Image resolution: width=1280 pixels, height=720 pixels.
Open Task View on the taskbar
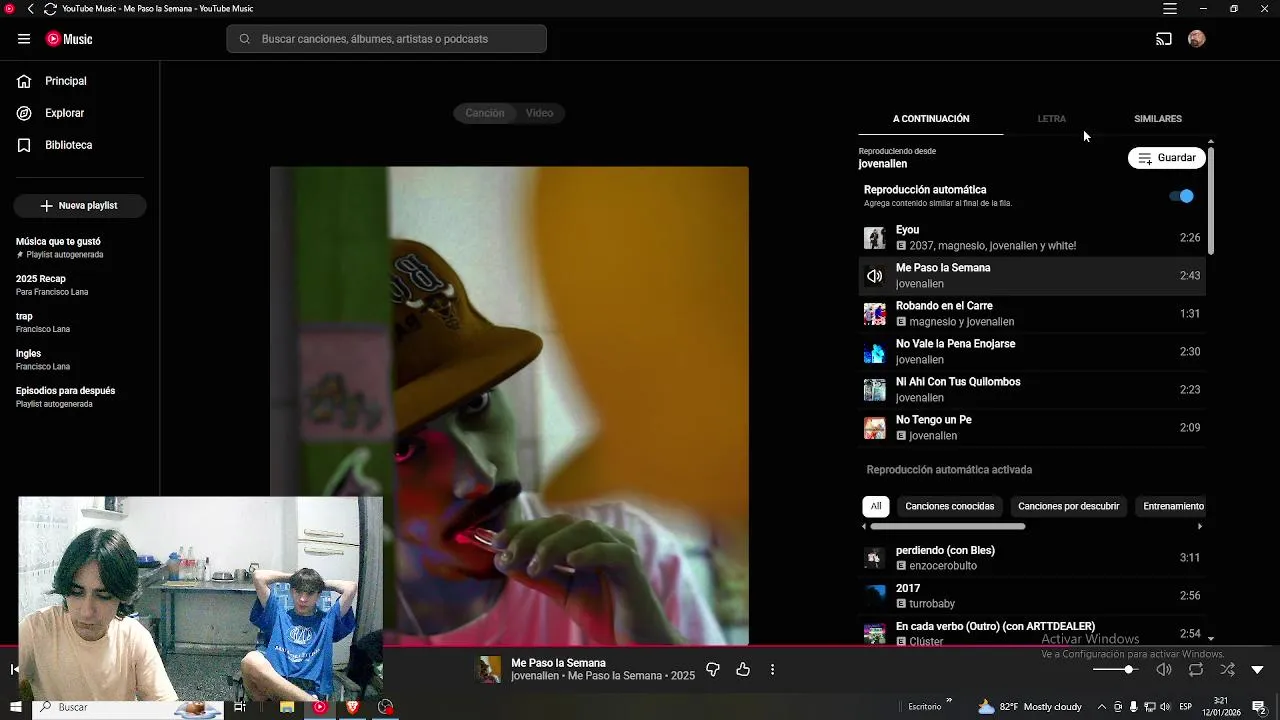point(240,707)
